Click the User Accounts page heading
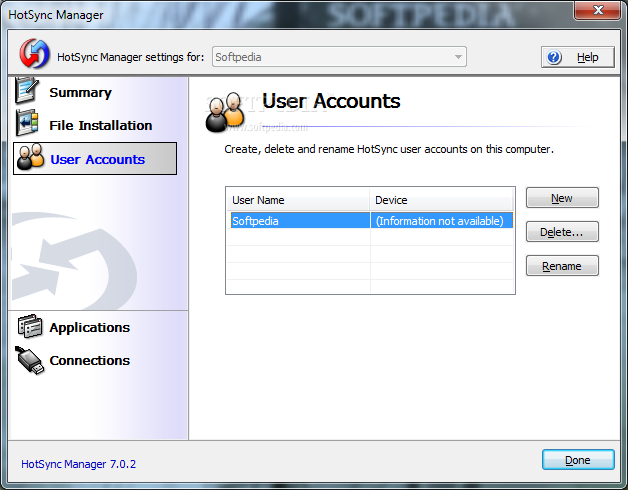 click(x=331, y=101)
